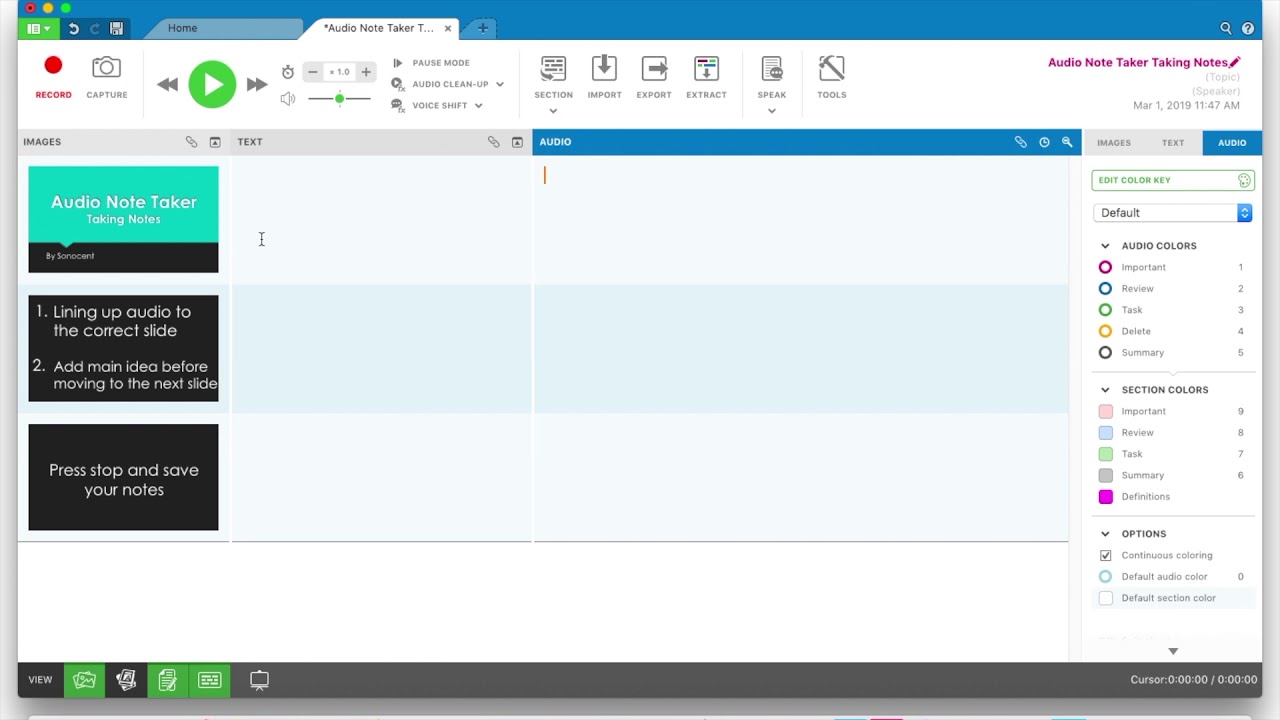The height and width of the screenshot is (720, 1280).
Task: Click the Audio pane zoom magnifier
Action: coord(1067,142)
